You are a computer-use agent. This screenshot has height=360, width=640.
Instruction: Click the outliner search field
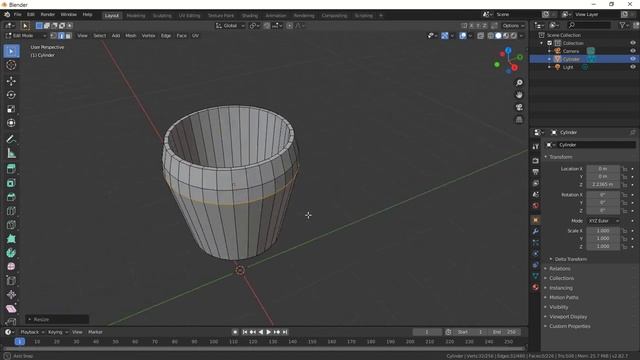589,26
